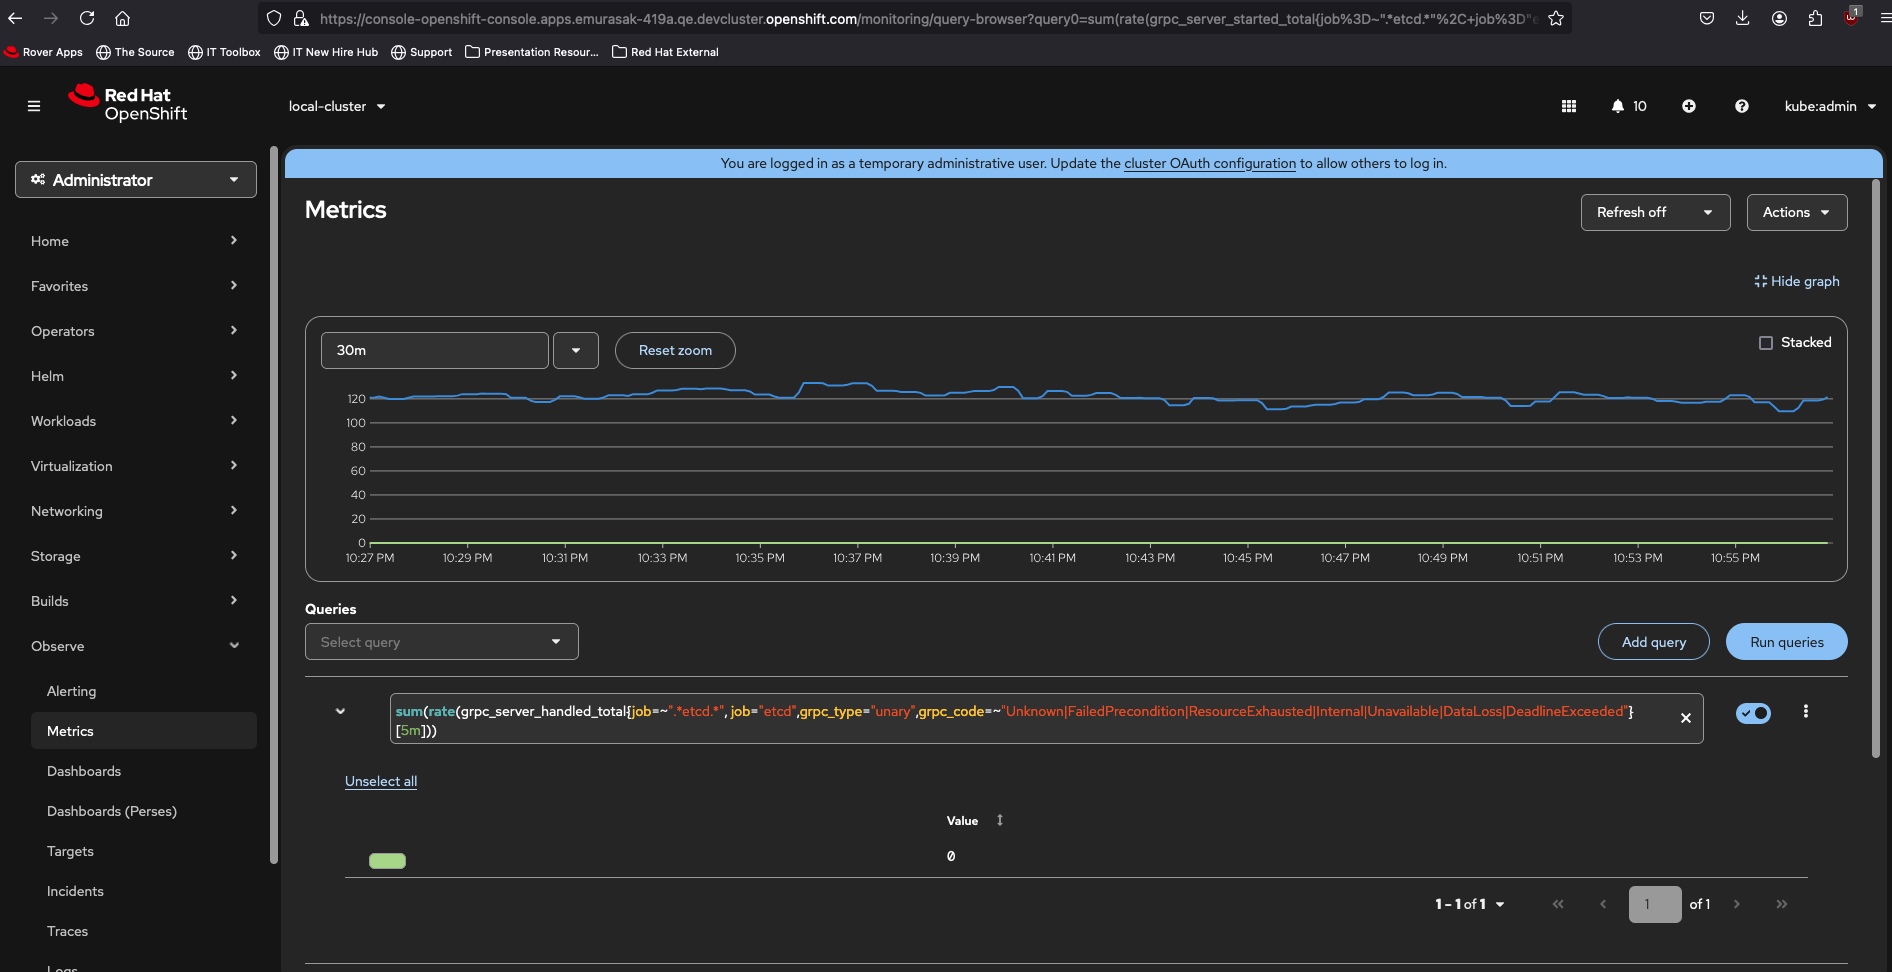The width and height of the screenshot is (1892, 972).
Task: Open the hamburger navigation menu
Action: [x=34, y=106]
